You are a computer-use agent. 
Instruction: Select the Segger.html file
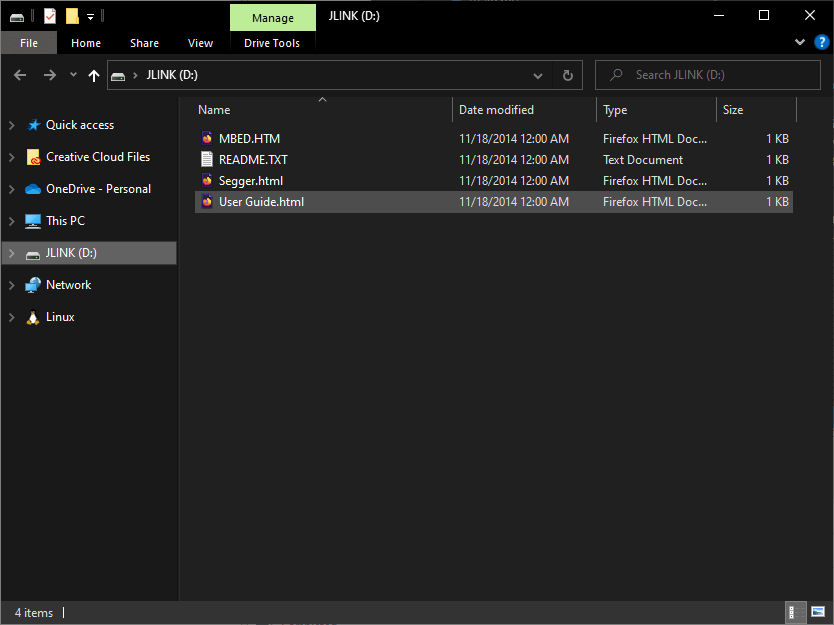pyautogui.click(x=494, y=181)
